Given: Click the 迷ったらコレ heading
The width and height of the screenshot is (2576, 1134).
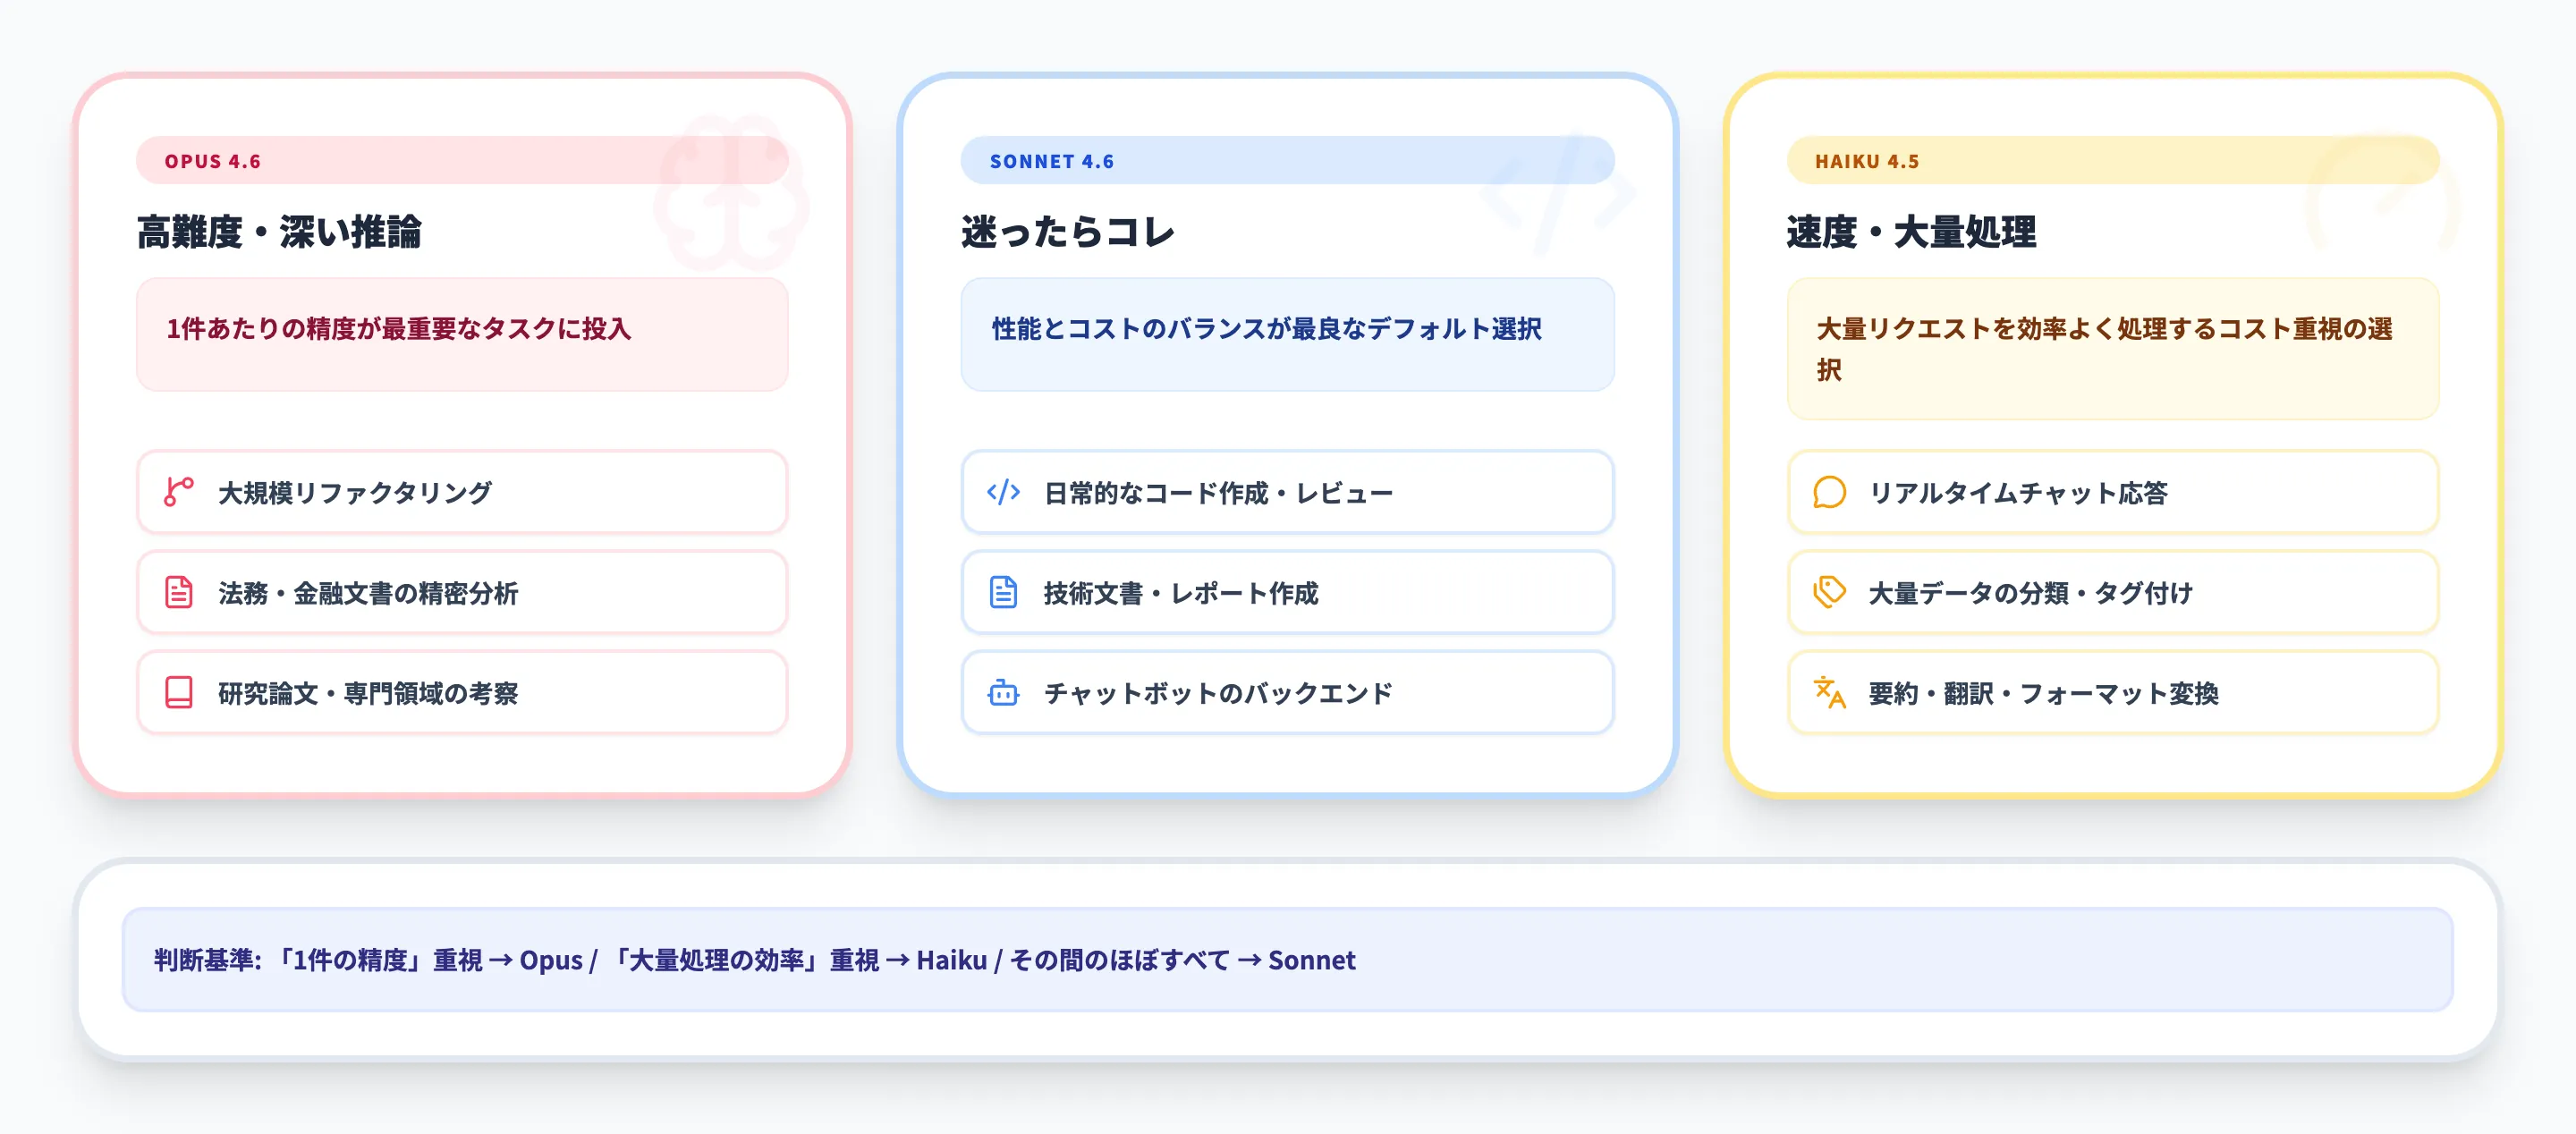Looking at the screenshot, I should pos(1068,232).
